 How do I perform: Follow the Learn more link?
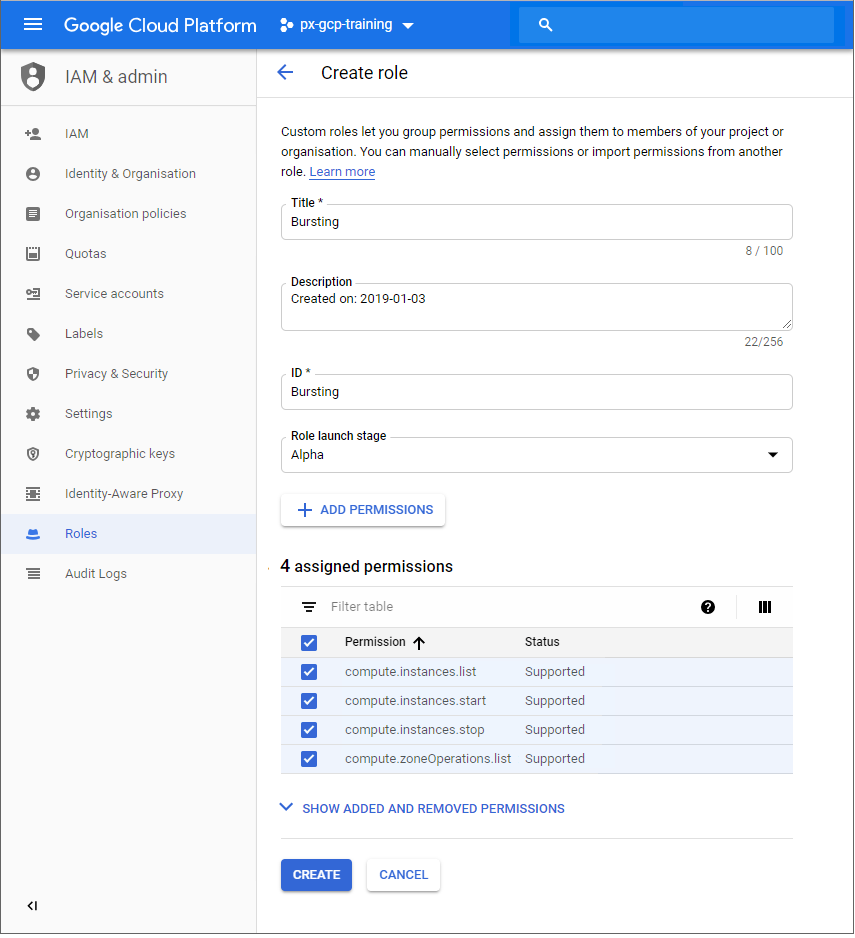coord(342,172)
